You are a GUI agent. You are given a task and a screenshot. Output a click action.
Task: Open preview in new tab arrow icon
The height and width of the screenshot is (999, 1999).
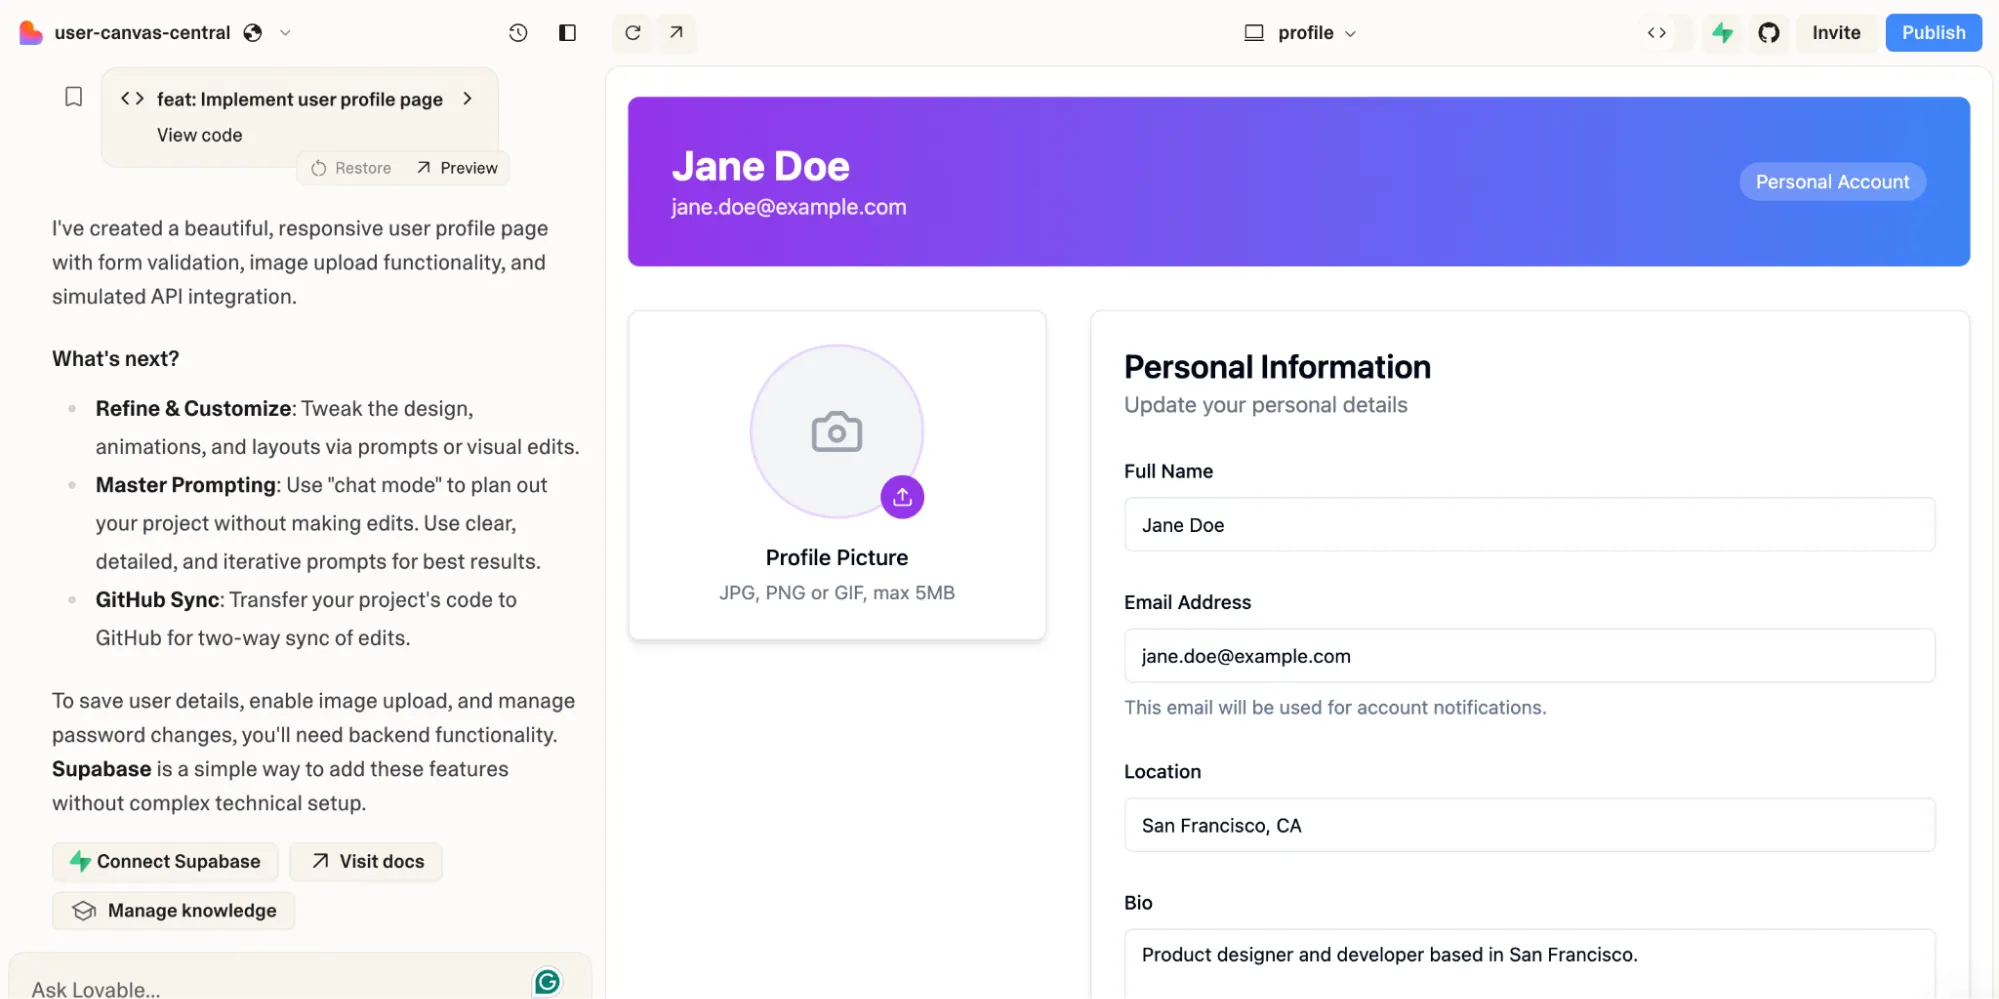pos(677,33)
